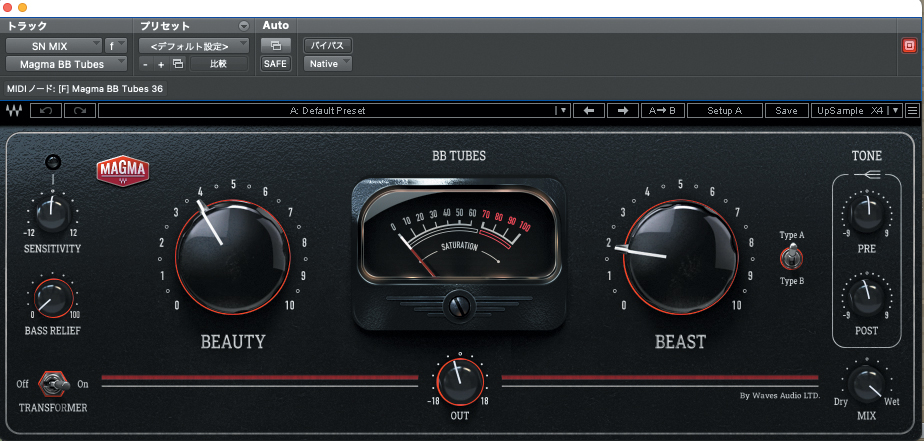Click the macOS minimize yellow button
This screenshot has width=924, height=441.
coord(22,8)
